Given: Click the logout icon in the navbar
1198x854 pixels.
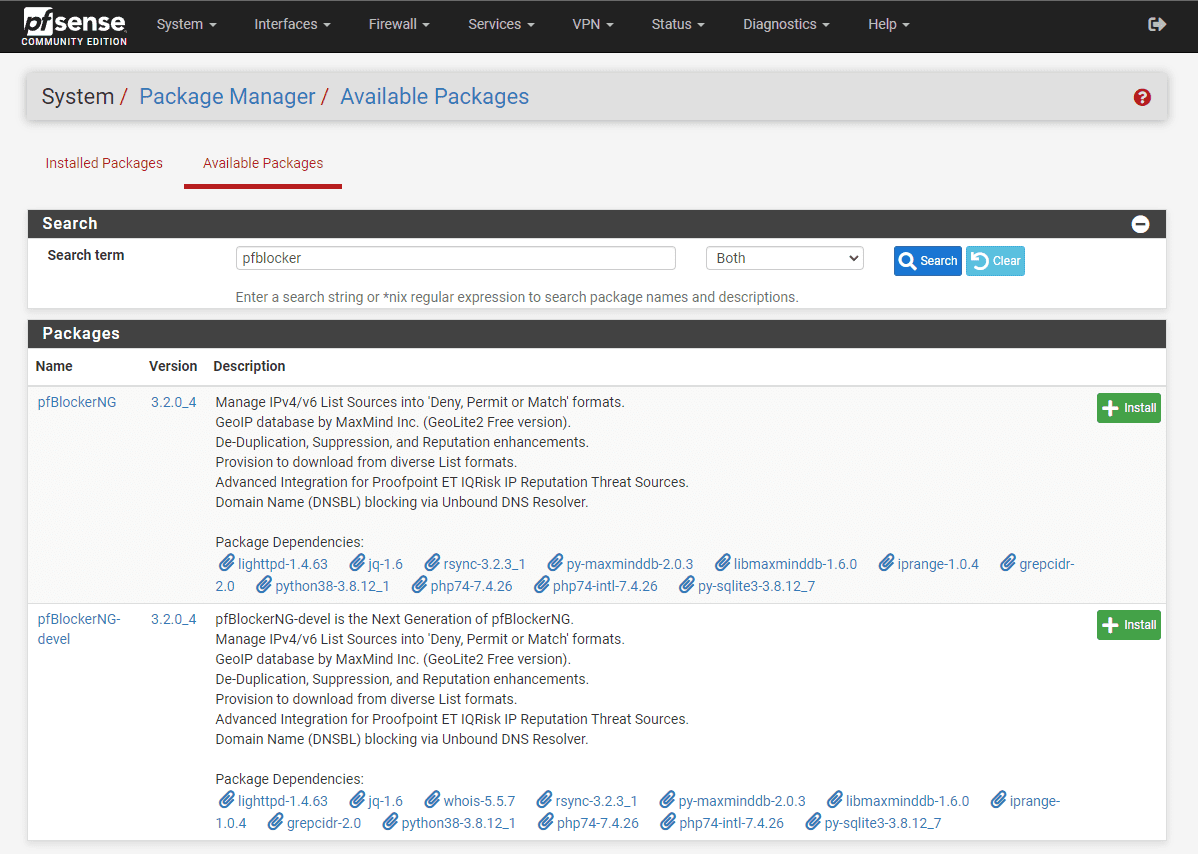Looking at the screenshot, I should tap(1157, 24).
